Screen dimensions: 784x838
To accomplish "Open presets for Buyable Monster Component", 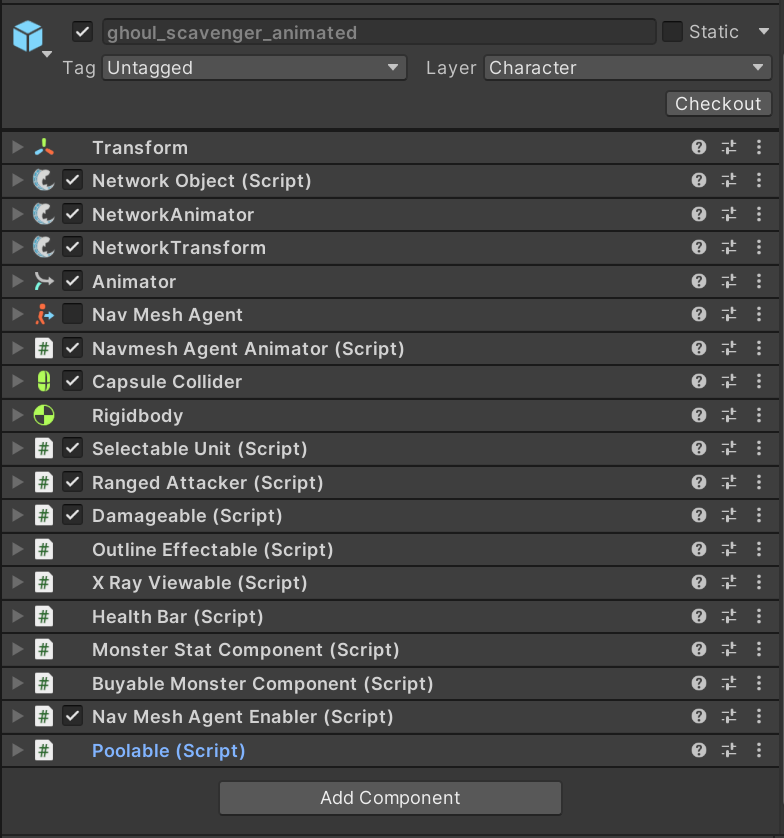I will pos(728,684).
